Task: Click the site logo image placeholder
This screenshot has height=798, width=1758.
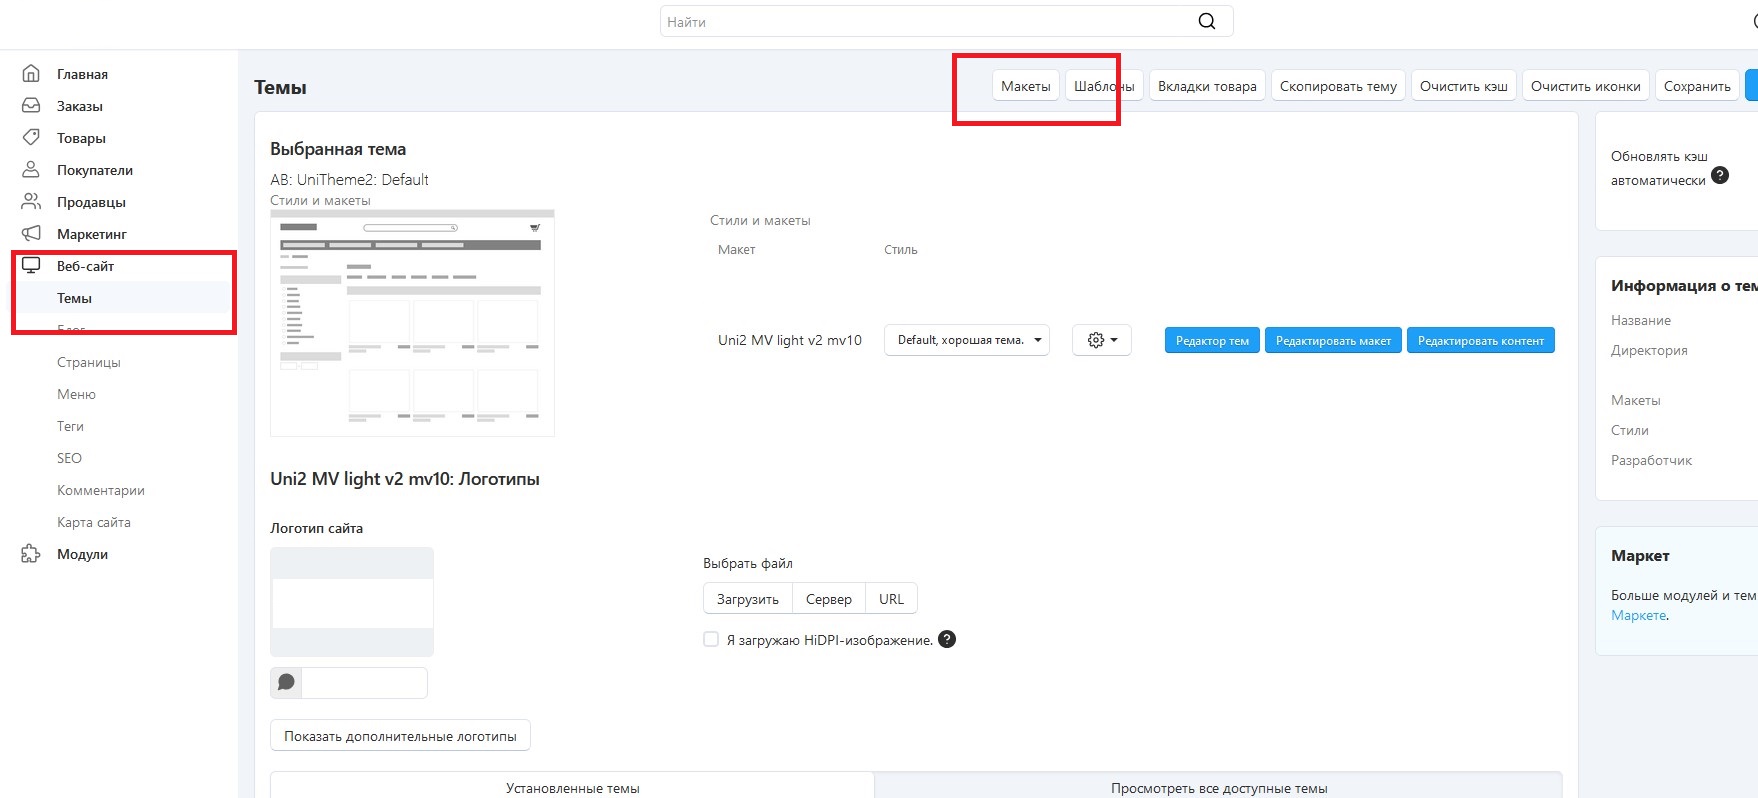Action: [x=352, y=602]
